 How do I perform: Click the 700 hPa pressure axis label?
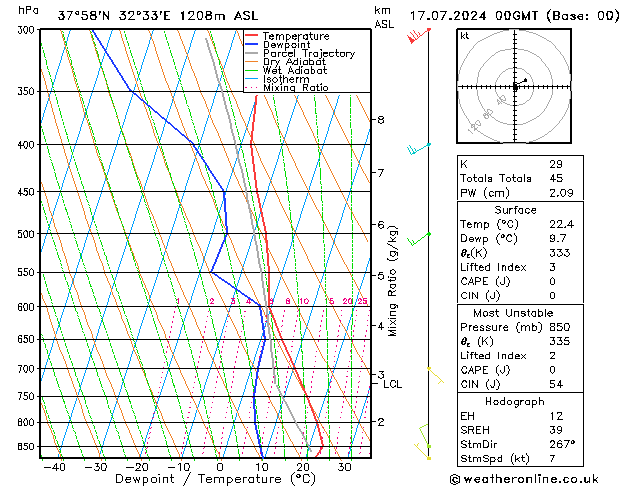pyautogui.click(x=28, y=369)
